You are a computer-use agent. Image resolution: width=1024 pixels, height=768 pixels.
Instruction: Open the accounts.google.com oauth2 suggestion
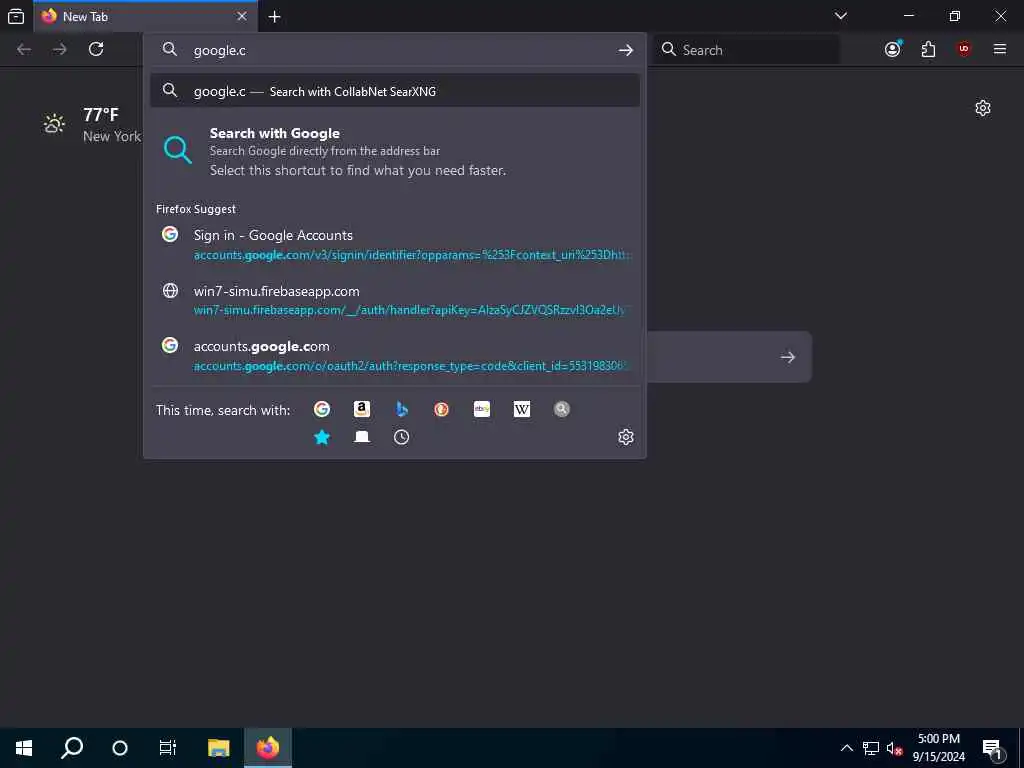click(395, 355)
